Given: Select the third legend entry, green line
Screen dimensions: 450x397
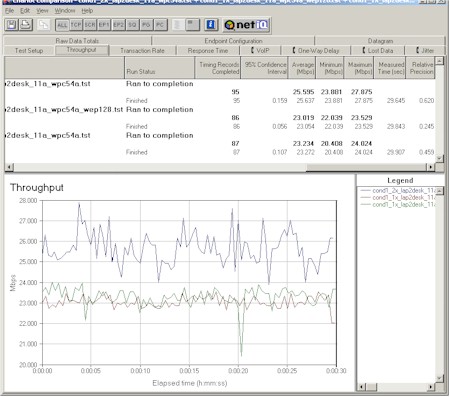Looking at the screenshot, I should pyautogui.click(x=398, y=204).
